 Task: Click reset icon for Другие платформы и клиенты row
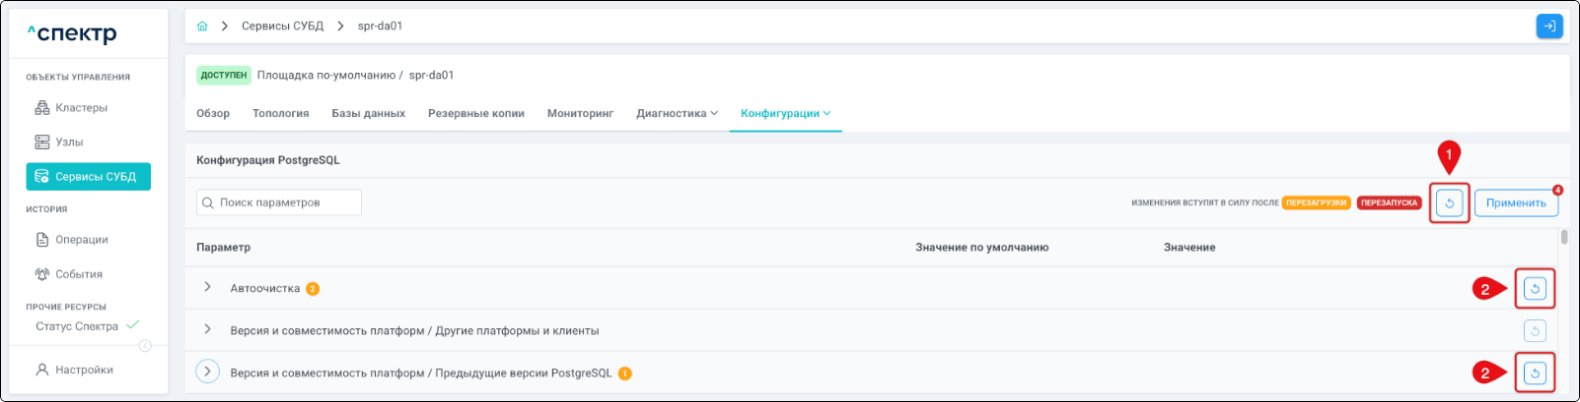coord(1534,331)
